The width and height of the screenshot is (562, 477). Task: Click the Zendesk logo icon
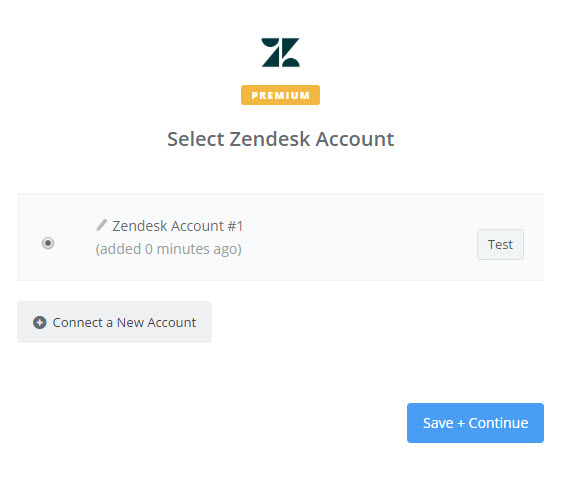280,52
